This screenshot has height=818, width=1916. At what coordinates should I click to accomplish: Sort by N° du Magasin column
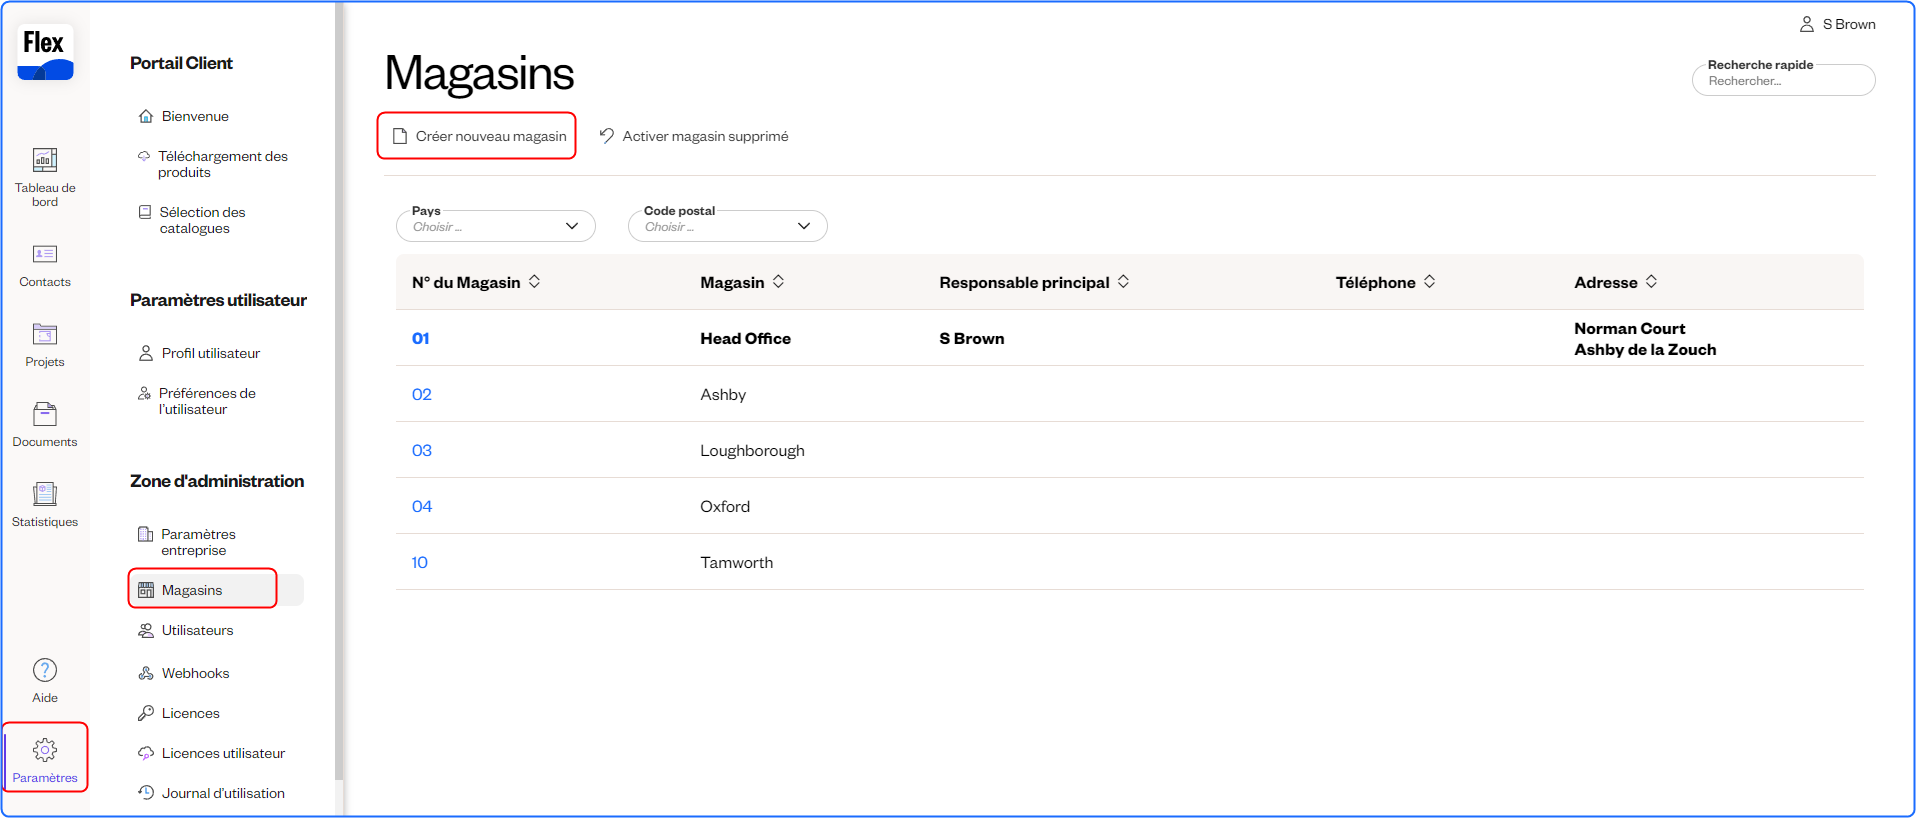535,282
